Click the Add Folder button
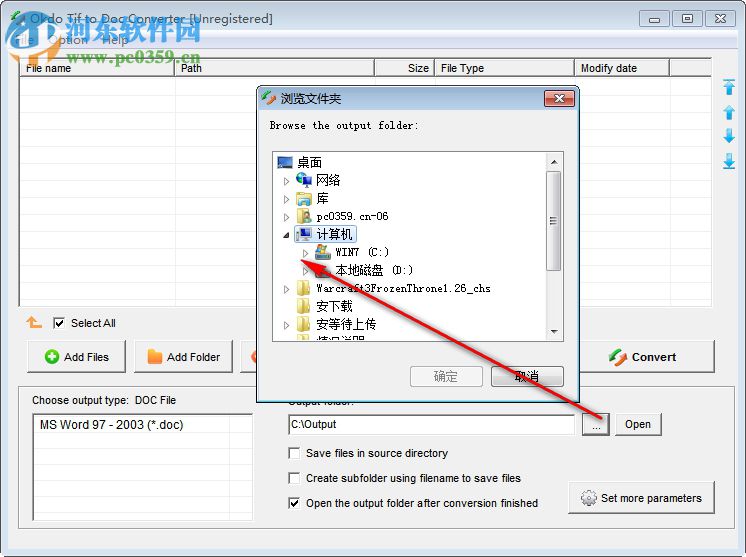The image size is (746, 557). 184,357
